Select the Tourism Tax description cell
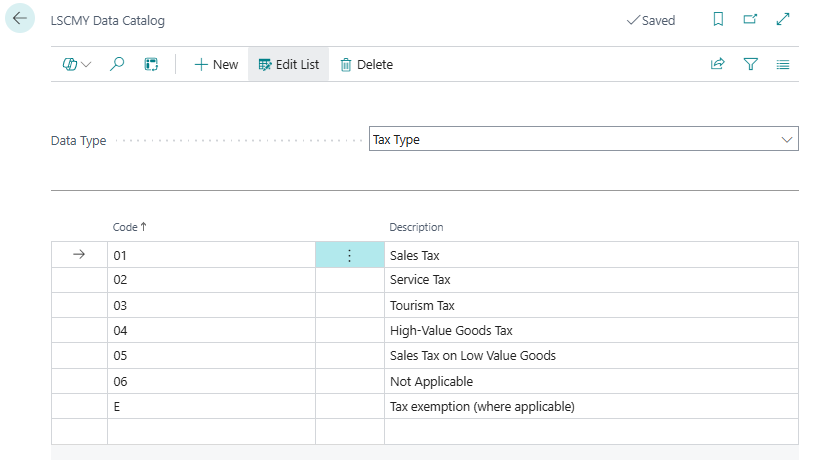821x460 pixels. (x=422, y=305)
